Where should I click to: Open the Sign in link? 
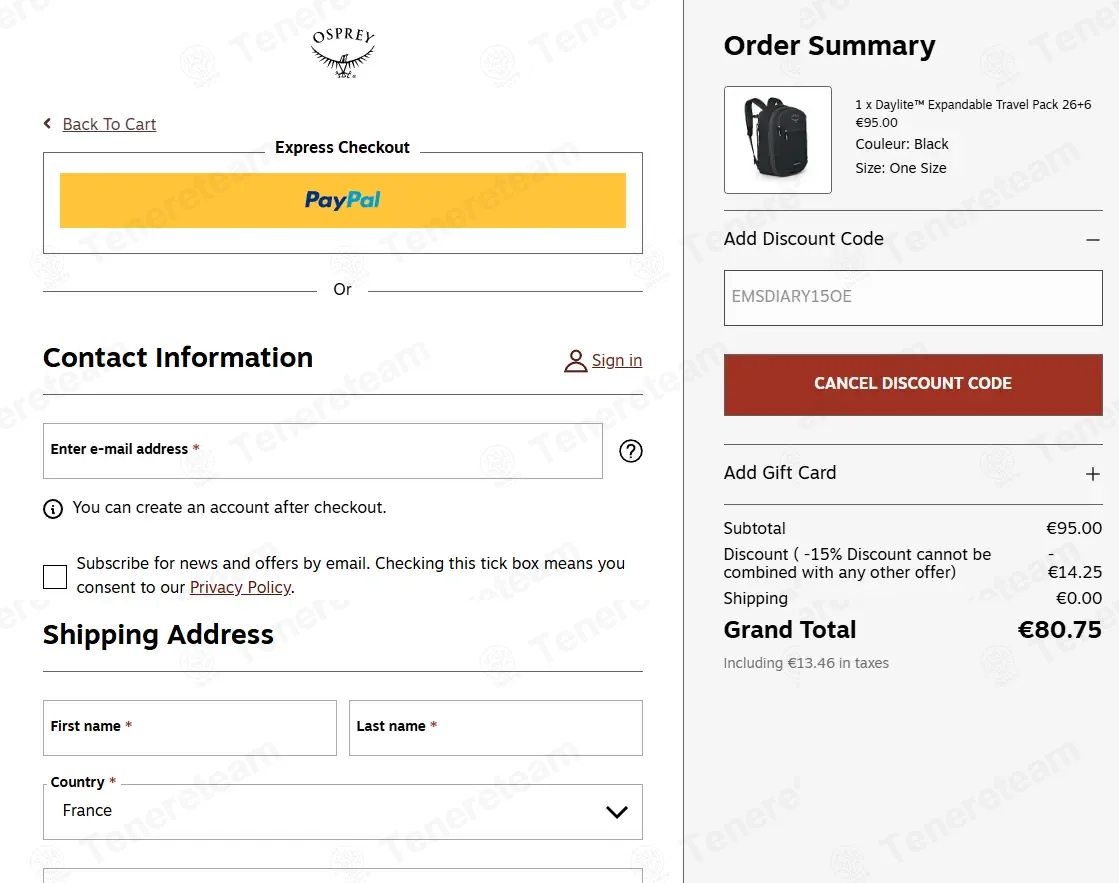click(617, 360)
